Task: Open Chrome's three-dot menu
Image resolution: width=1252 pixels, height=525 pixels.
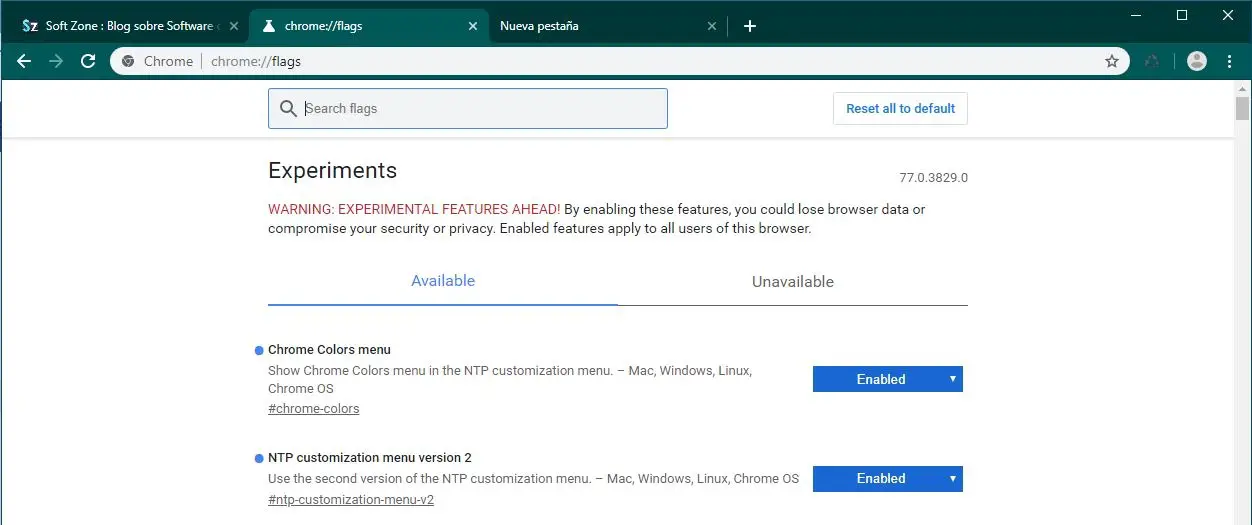Action: tap(1229, 61)
